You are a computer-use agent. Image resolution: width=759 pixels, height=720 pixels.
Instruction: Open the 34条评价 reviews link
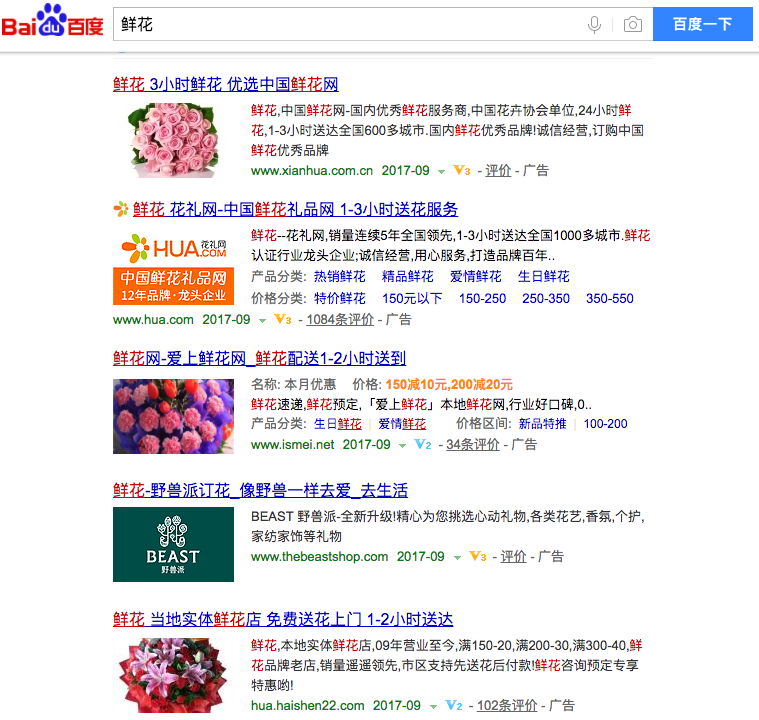(x=472, y=444)
